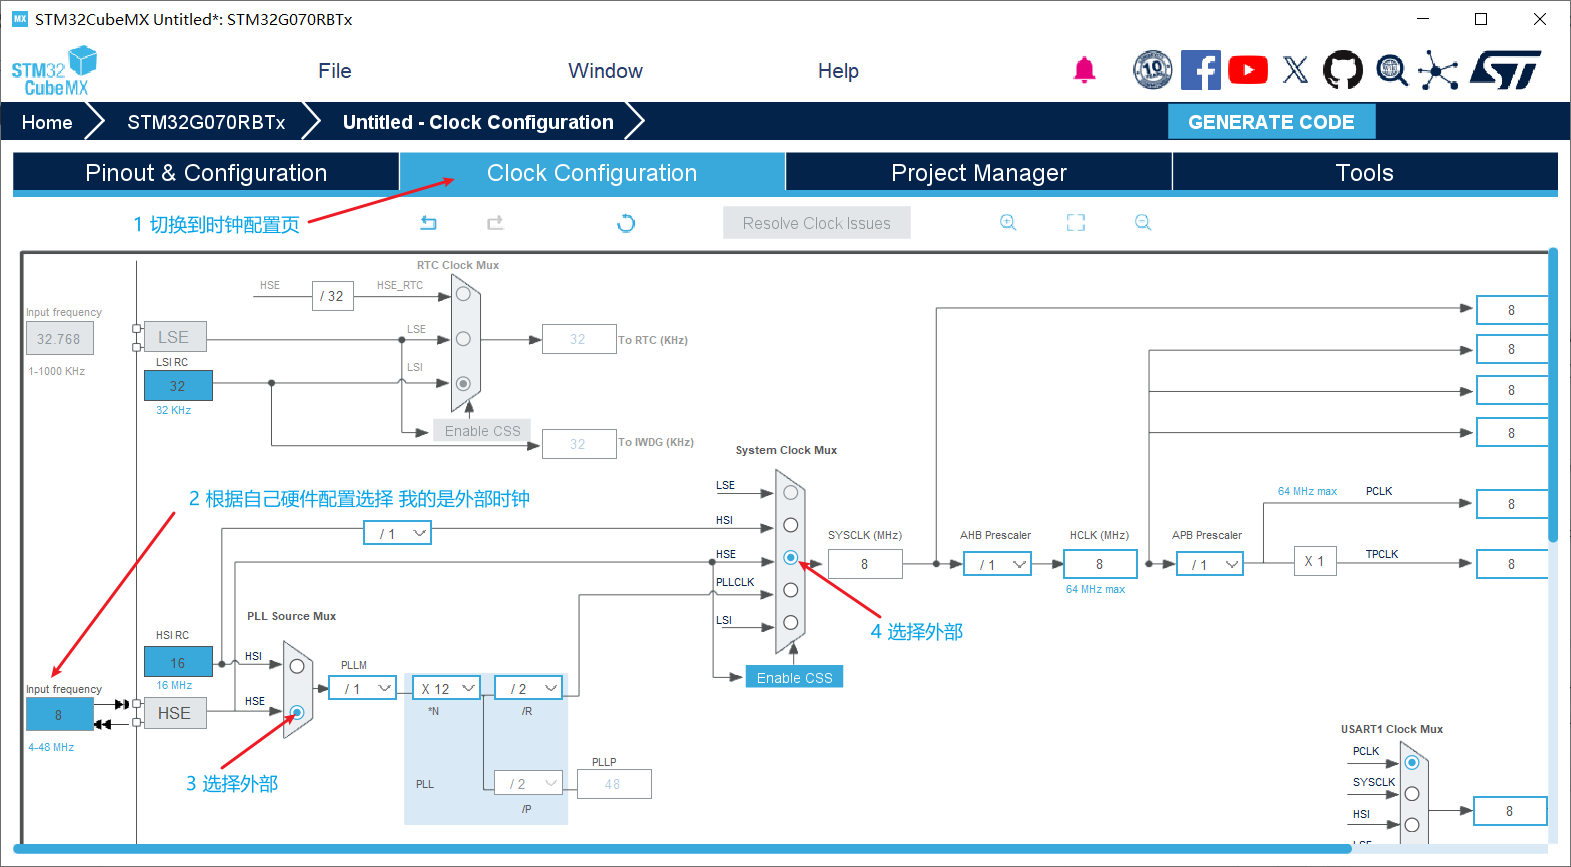Click the undo arrow icon in toolbar

coord(428,223)
